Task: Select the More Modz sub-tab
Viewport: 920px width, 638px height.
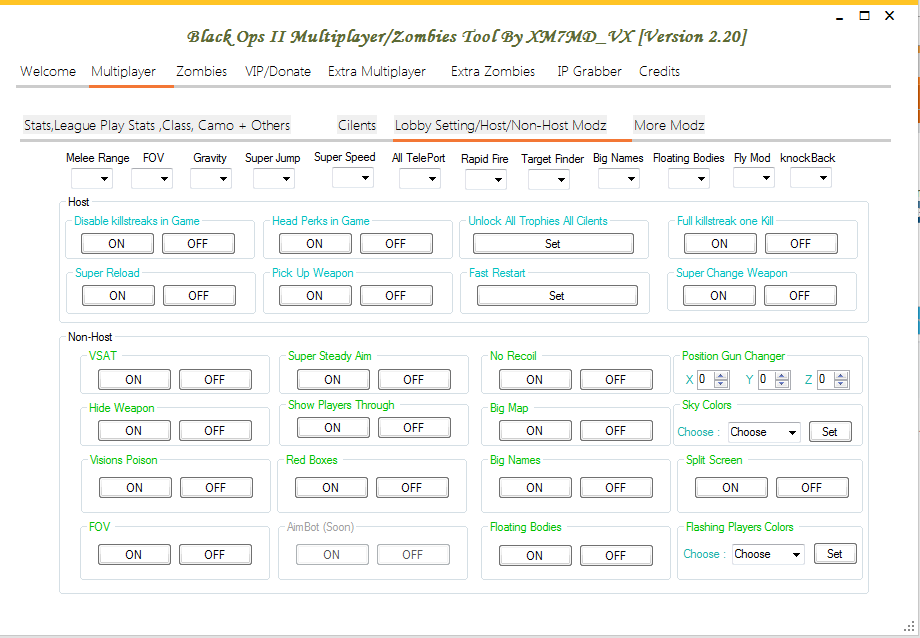Action: click(669, 126)
